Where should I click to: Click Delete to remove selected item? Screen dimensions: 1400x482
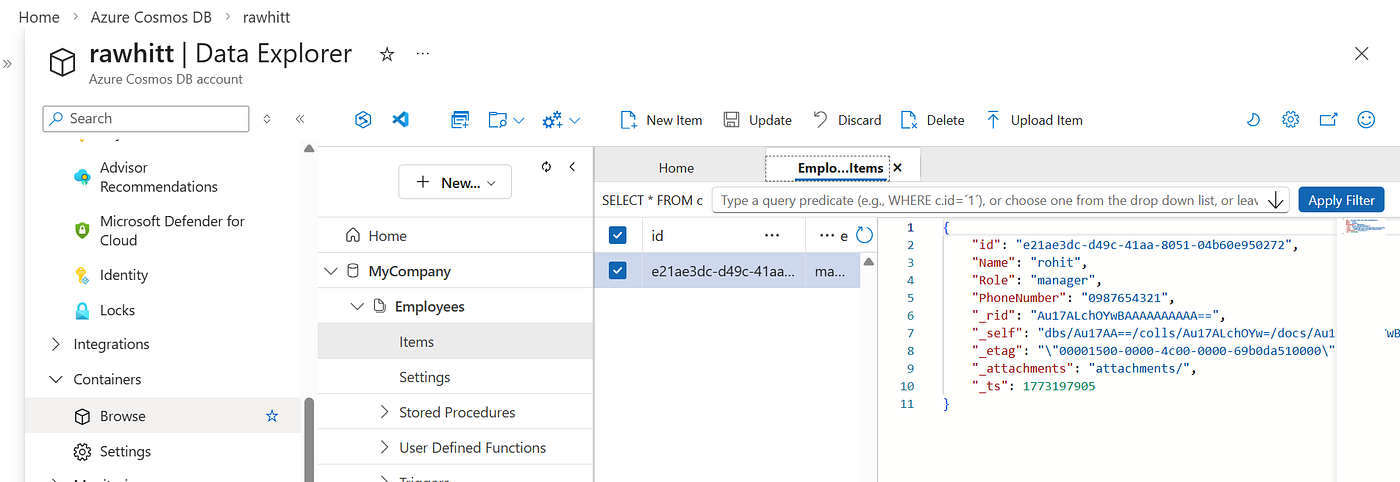click(933, 120)
